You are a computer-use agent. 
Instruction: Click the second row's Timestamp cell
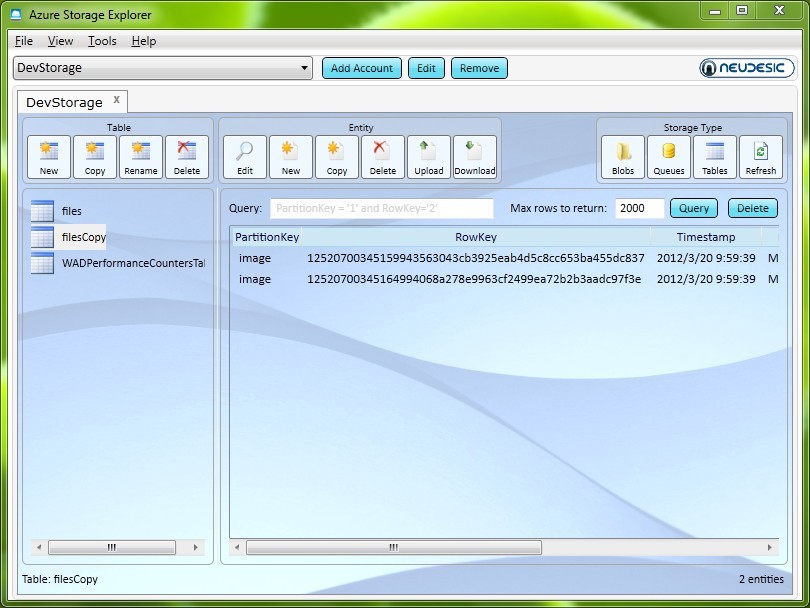[706, 279]
